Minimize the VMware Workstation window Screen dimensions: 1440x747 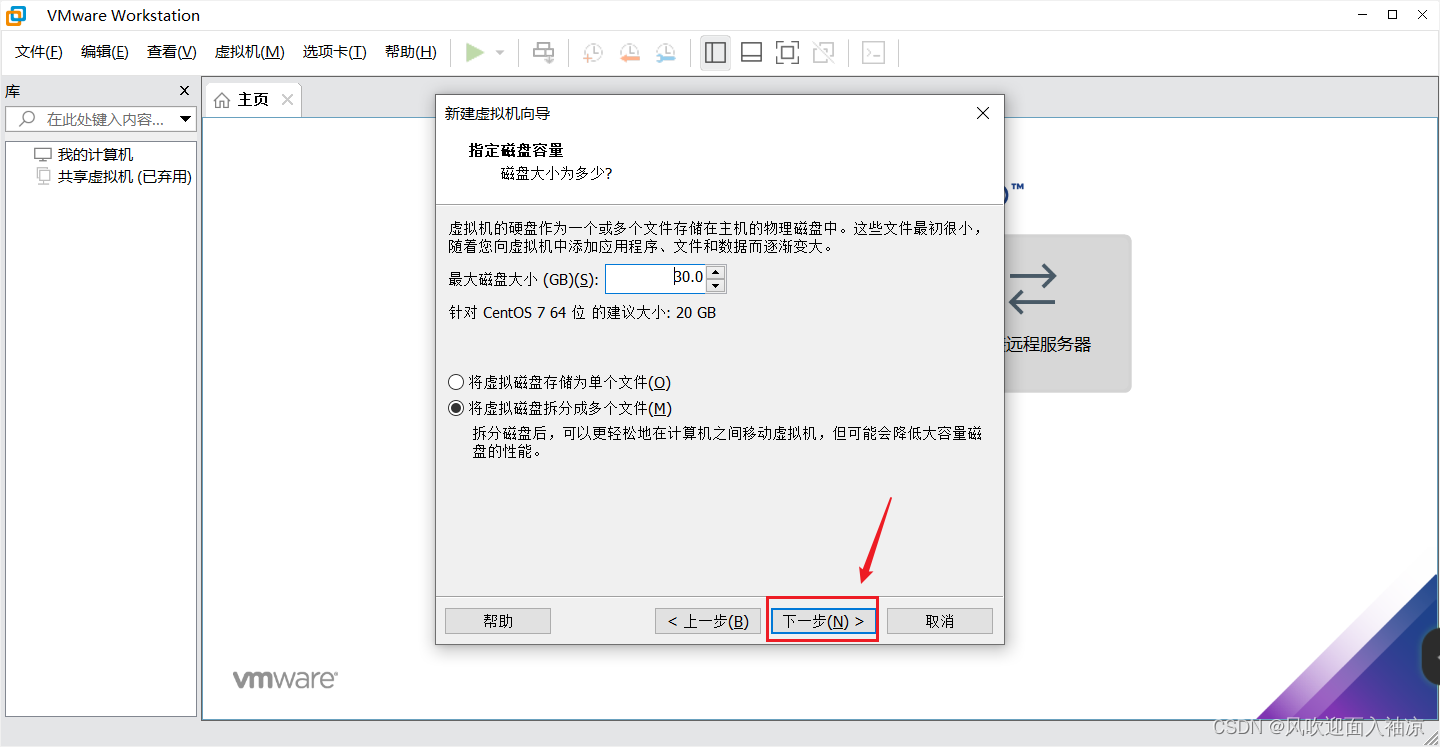coord(1361,15)
